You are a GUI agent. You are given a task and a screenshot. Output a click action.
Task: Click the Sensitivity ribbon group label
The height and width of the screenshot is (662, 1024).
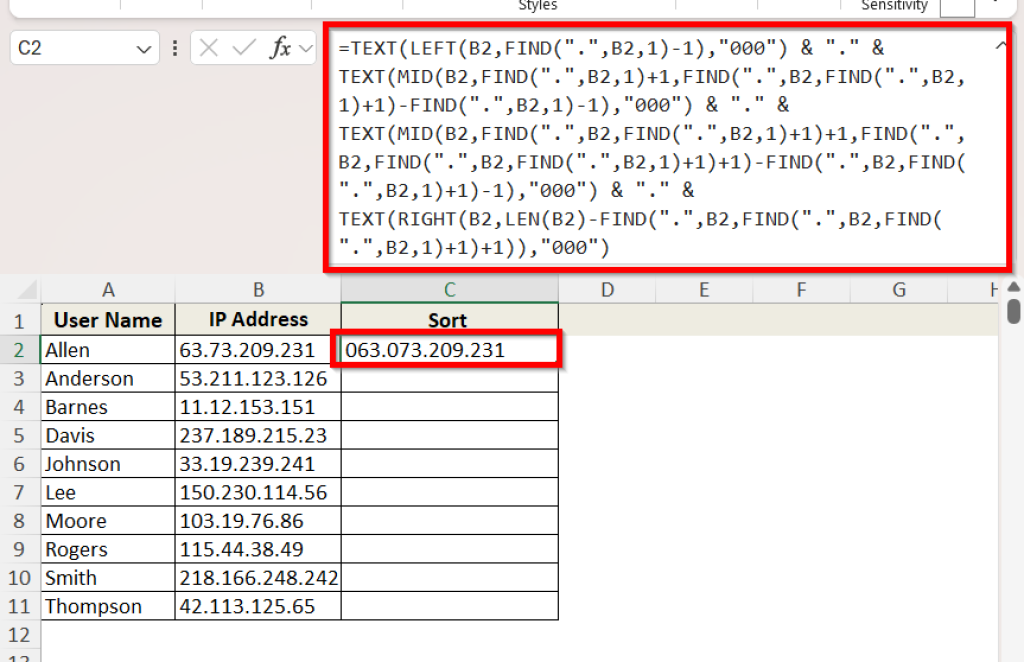point(893,6)
